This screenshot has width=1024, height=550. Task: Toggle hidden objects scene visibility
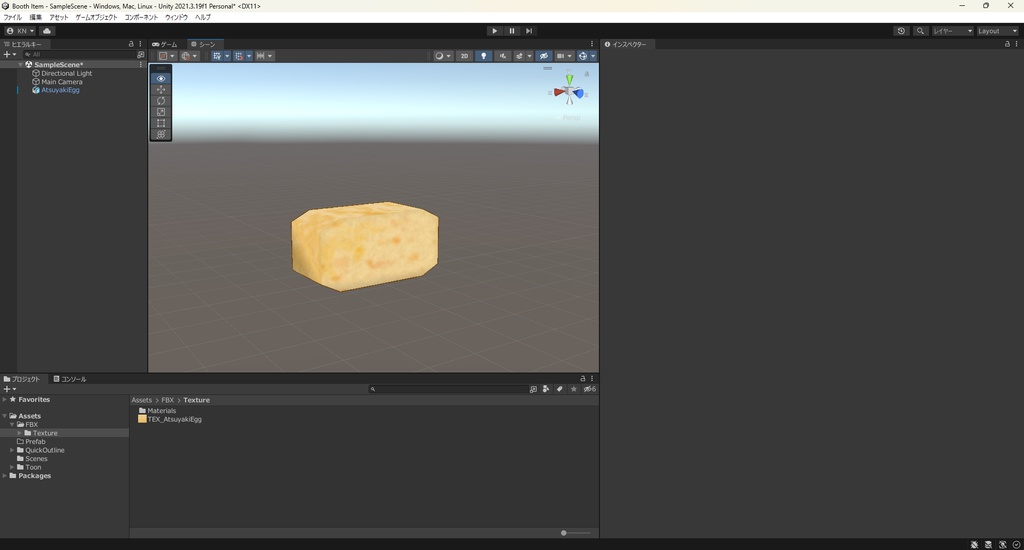tap(543, 56)
